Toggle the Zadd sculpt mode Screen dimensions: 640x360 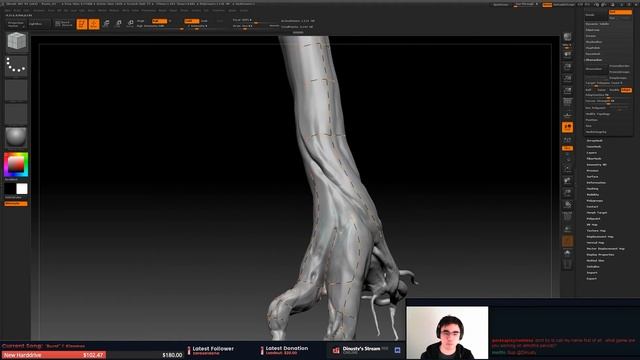[191, 21]
